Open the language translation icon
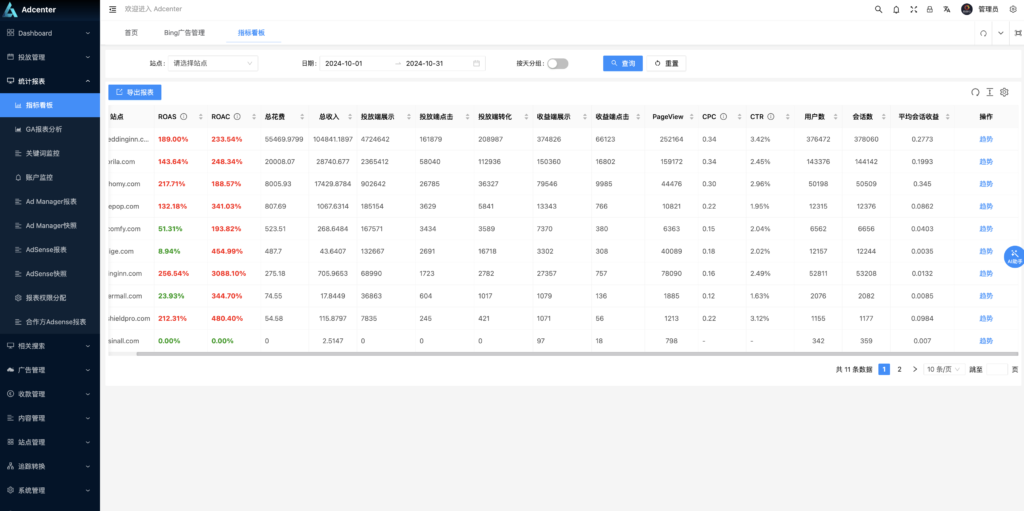 [x=946, y=9]
